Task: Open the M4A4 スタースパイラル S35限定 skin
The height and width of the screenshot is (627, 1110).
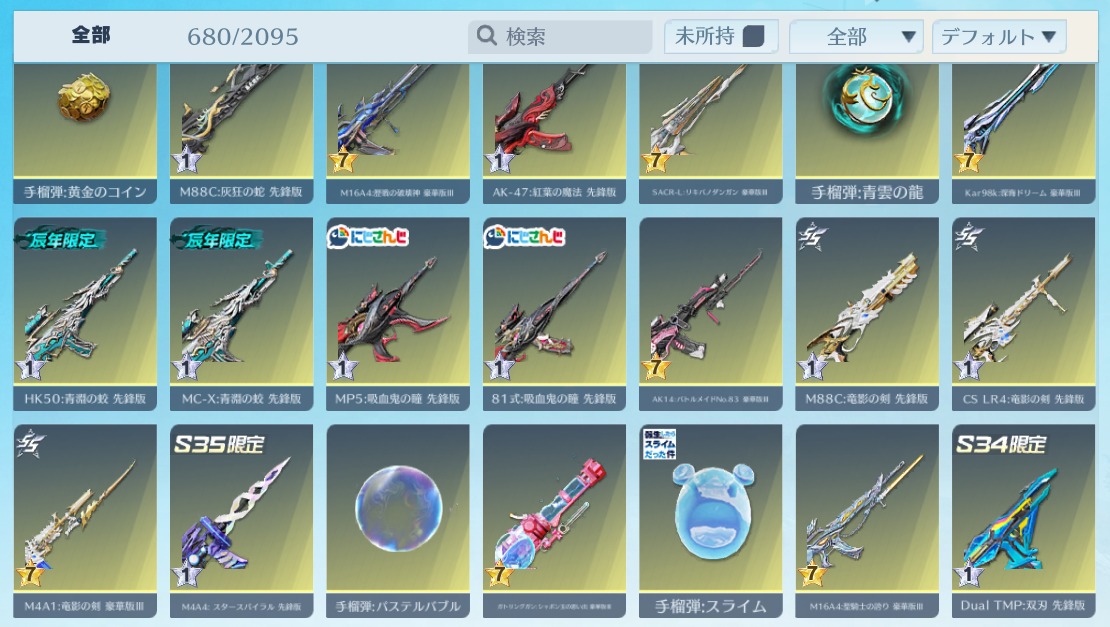Action: [x=241, y=521]
